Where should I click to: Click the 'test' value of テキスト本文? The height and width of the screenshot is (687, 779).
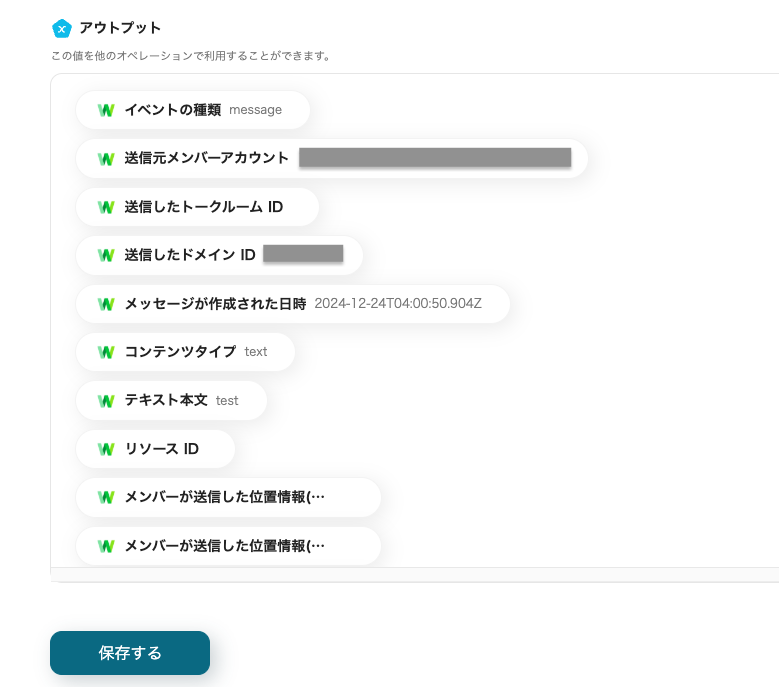(x=227, y=400)
